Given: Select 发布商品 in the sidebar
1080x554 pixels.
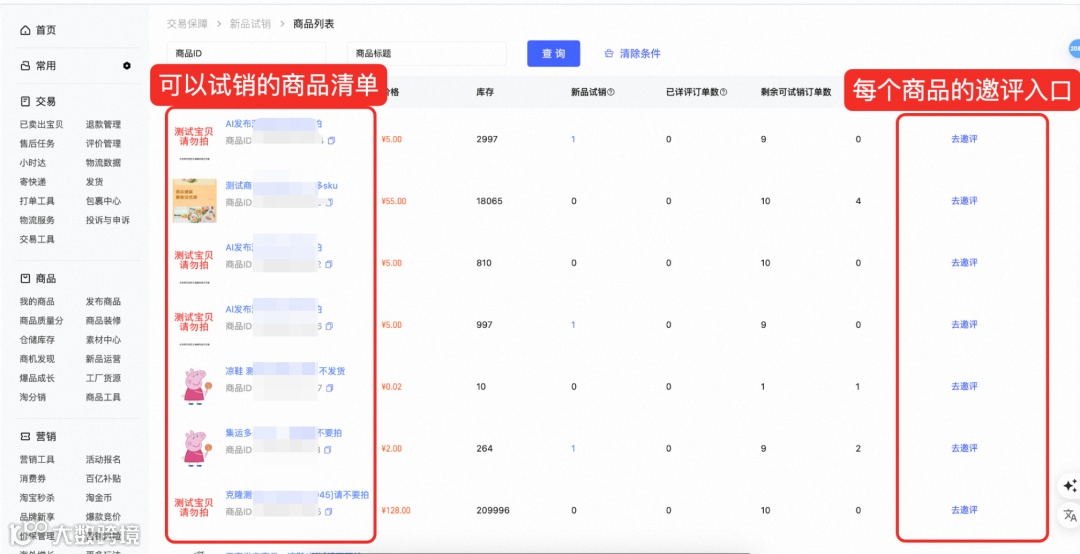Looking at the screenshot, I should click(103, 302).
